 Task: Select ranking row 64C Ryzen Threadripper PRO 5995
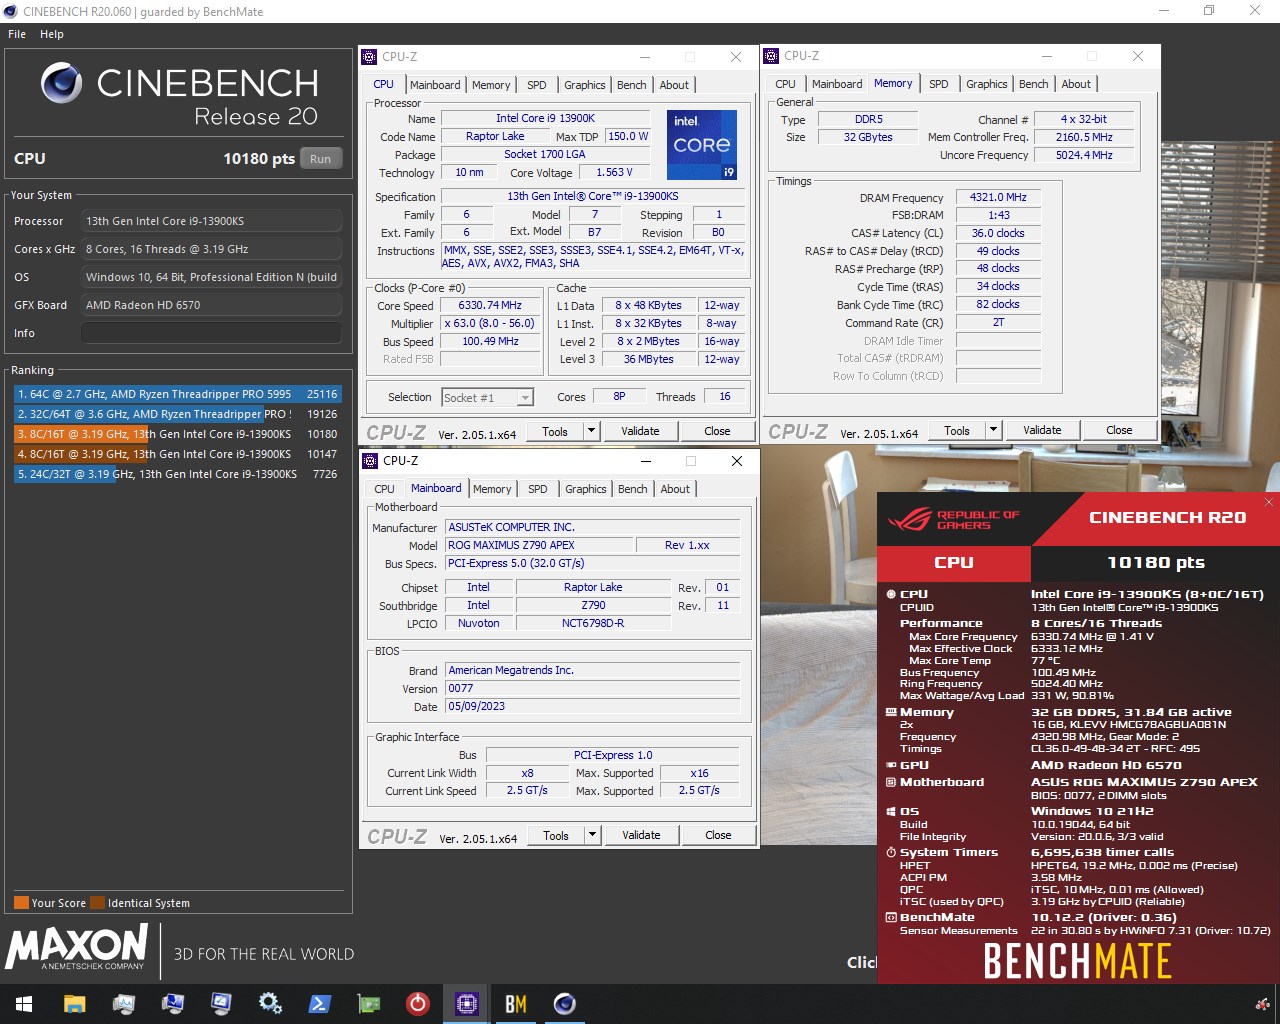177,394
